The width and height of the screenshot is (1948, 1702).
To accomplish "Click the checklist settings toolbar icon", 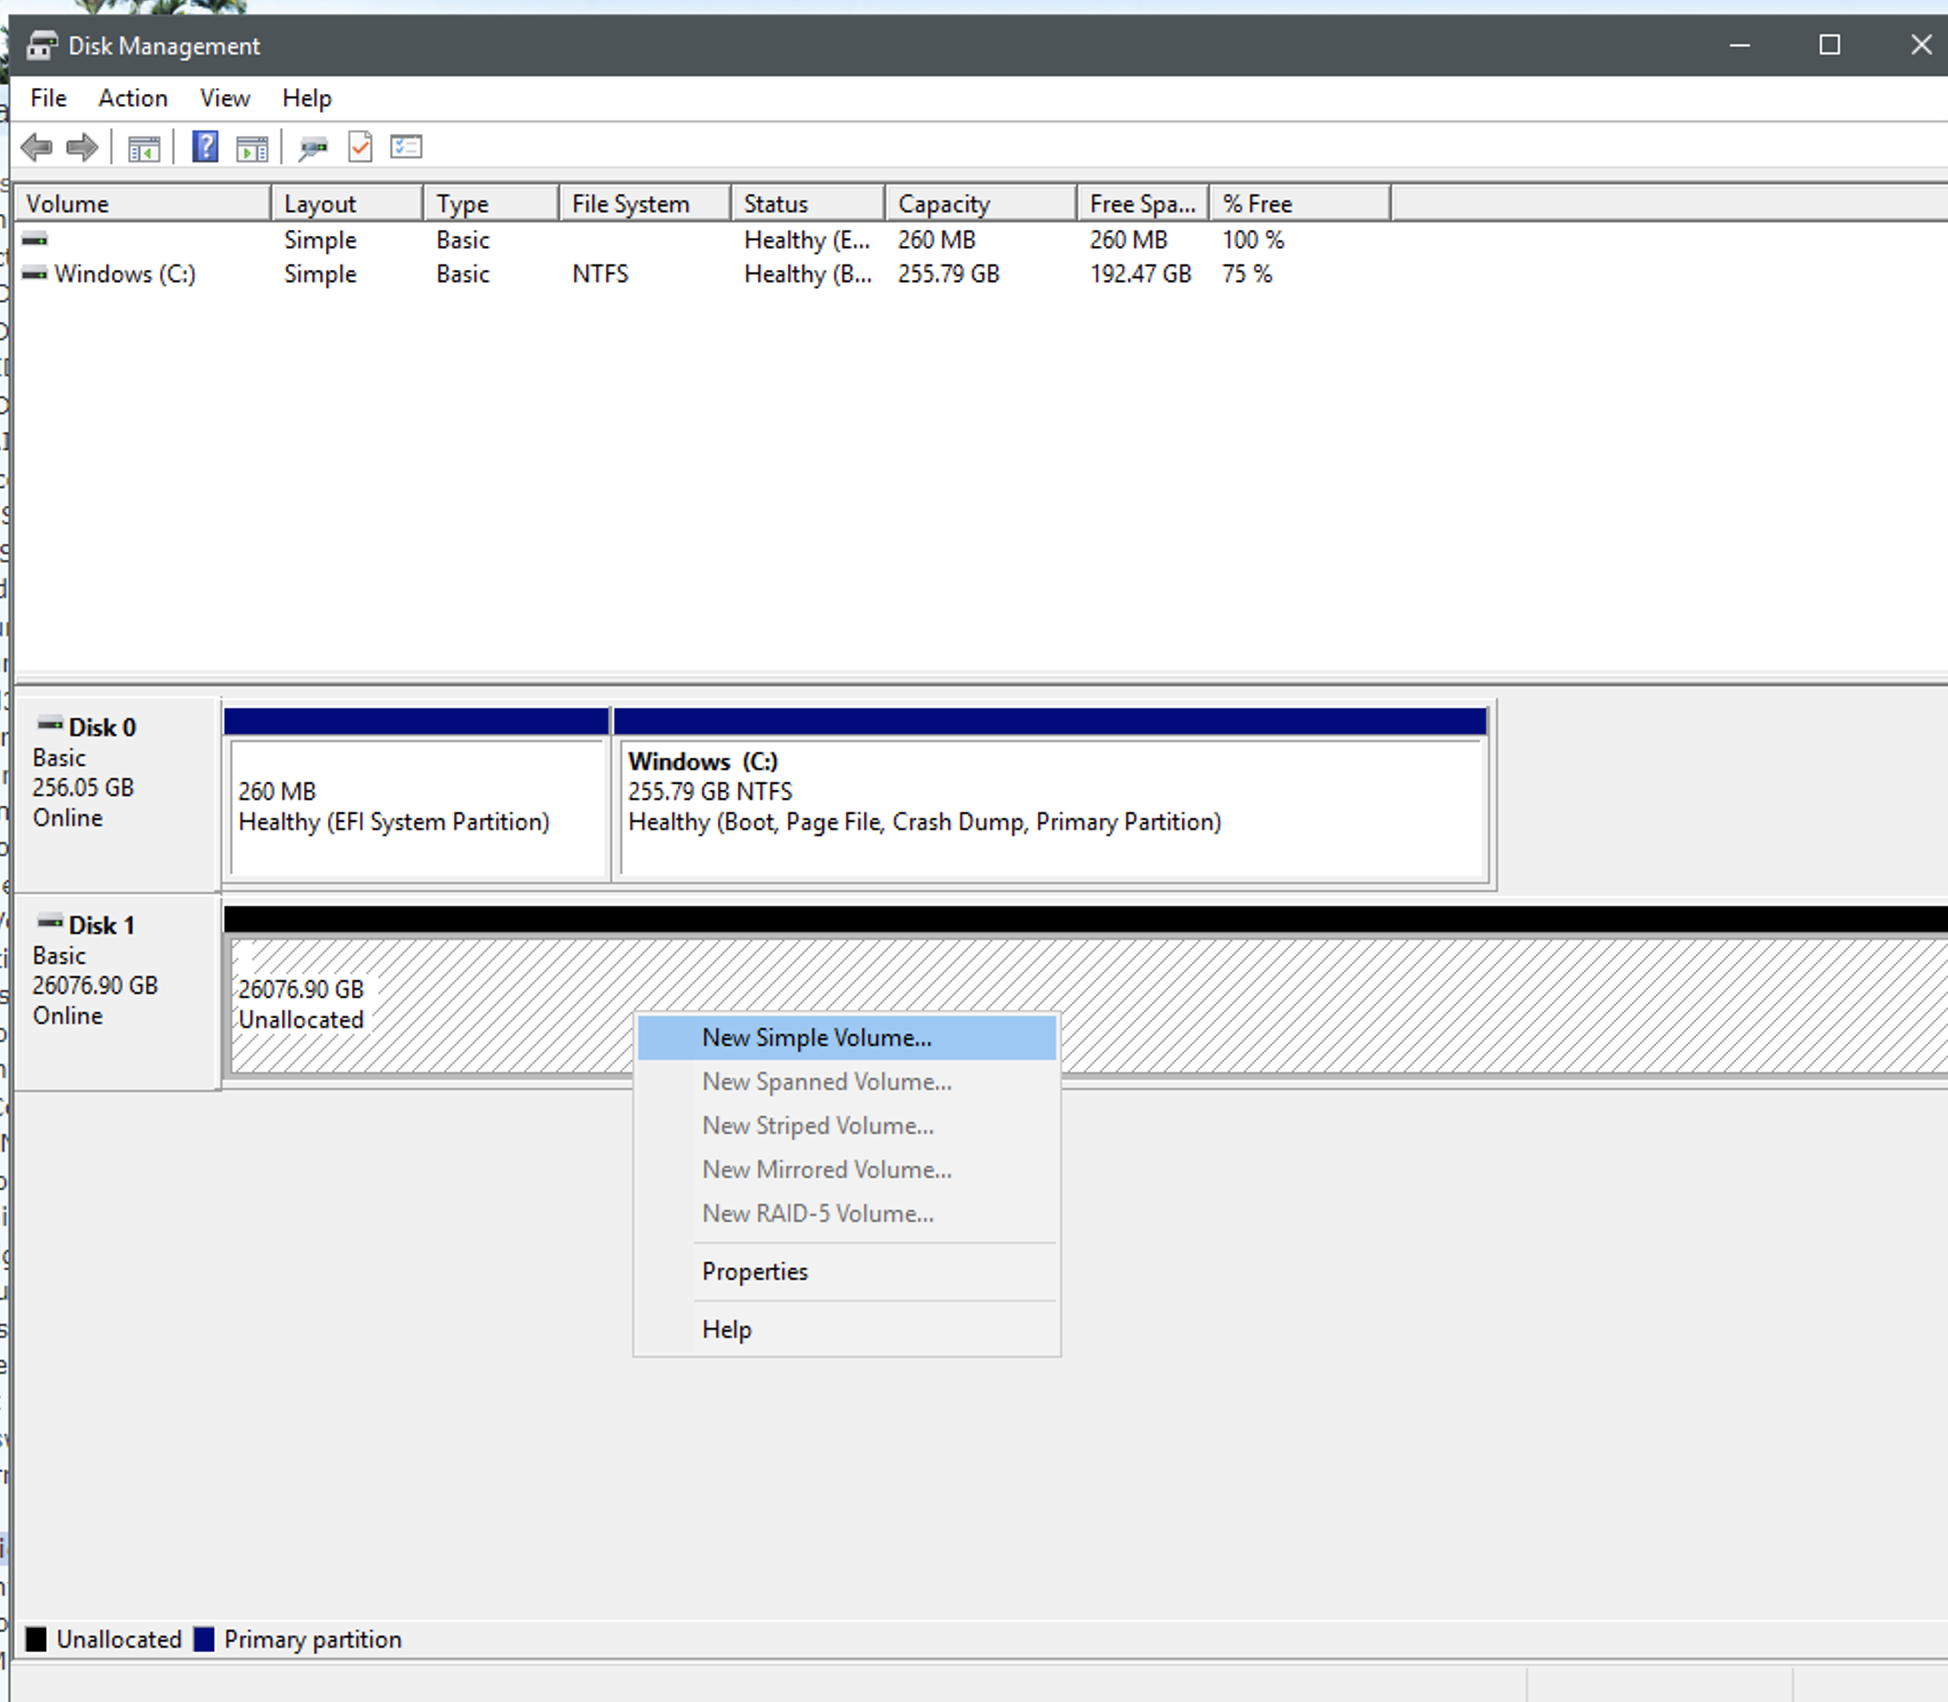I will point(406,147).
